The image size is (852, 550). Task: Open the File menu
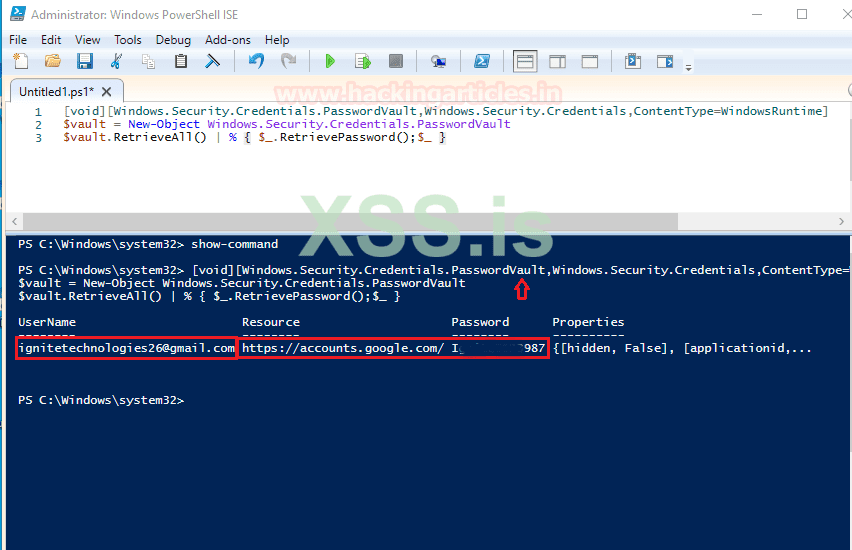coord(18,40)
